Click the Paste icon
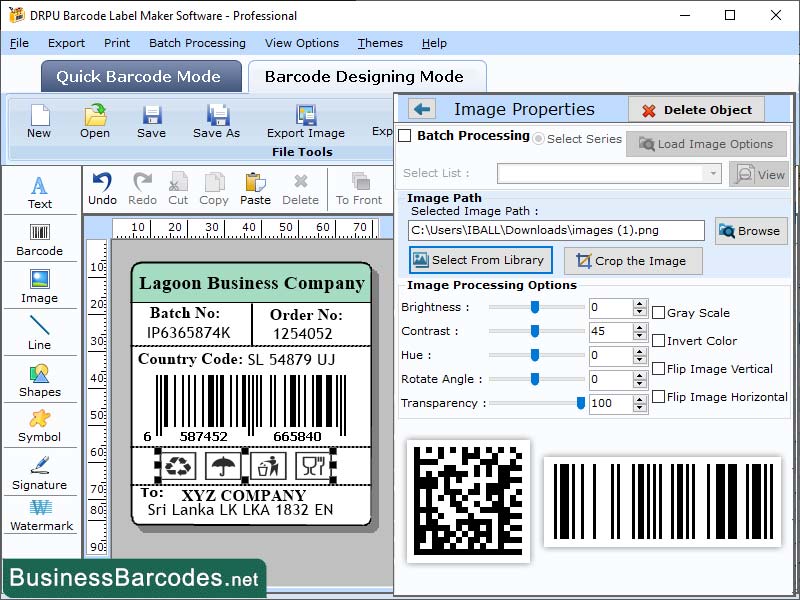The width and height of the screenshot is (800, 600). 255,185
